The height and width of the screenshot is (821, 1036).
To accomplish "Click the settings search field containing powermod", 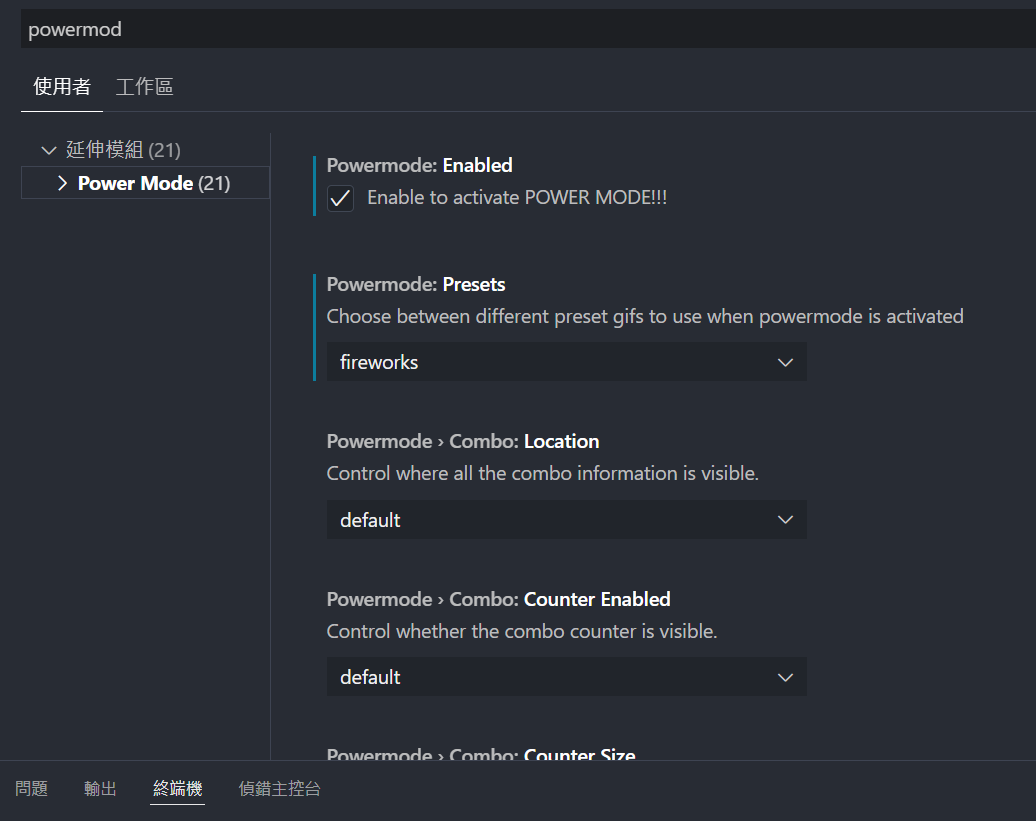I will (529, 29).
